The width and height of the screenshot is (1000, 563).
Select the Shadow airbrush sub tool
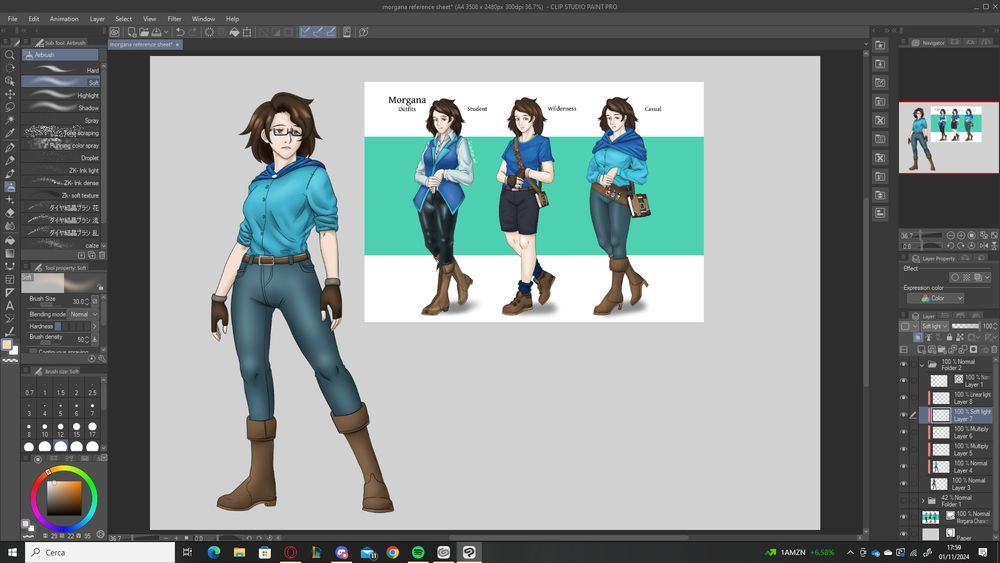click(60, 108)
